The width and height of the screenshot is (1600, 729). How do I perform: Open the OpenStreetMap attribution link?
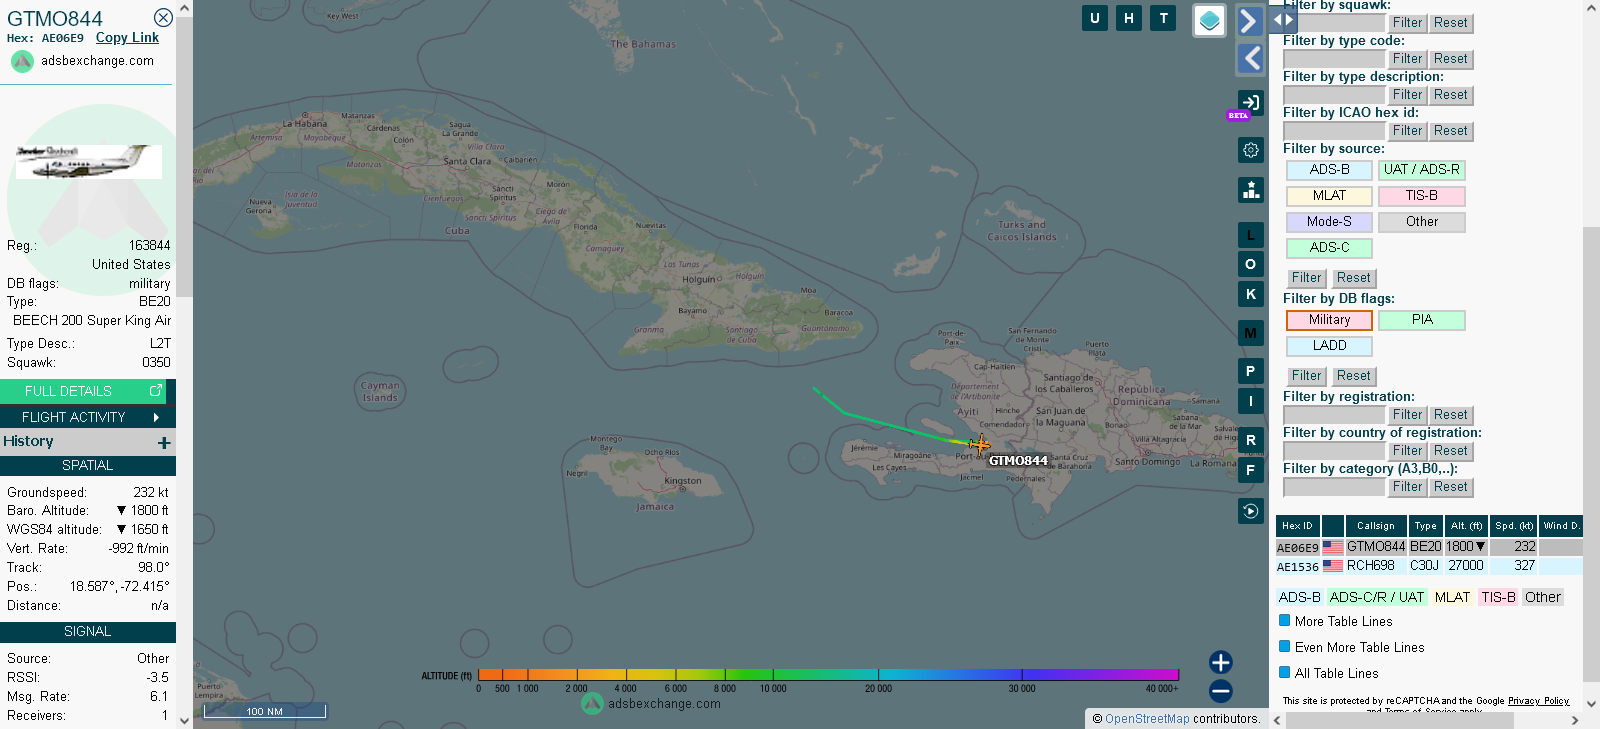click(x=1147, y=719)
